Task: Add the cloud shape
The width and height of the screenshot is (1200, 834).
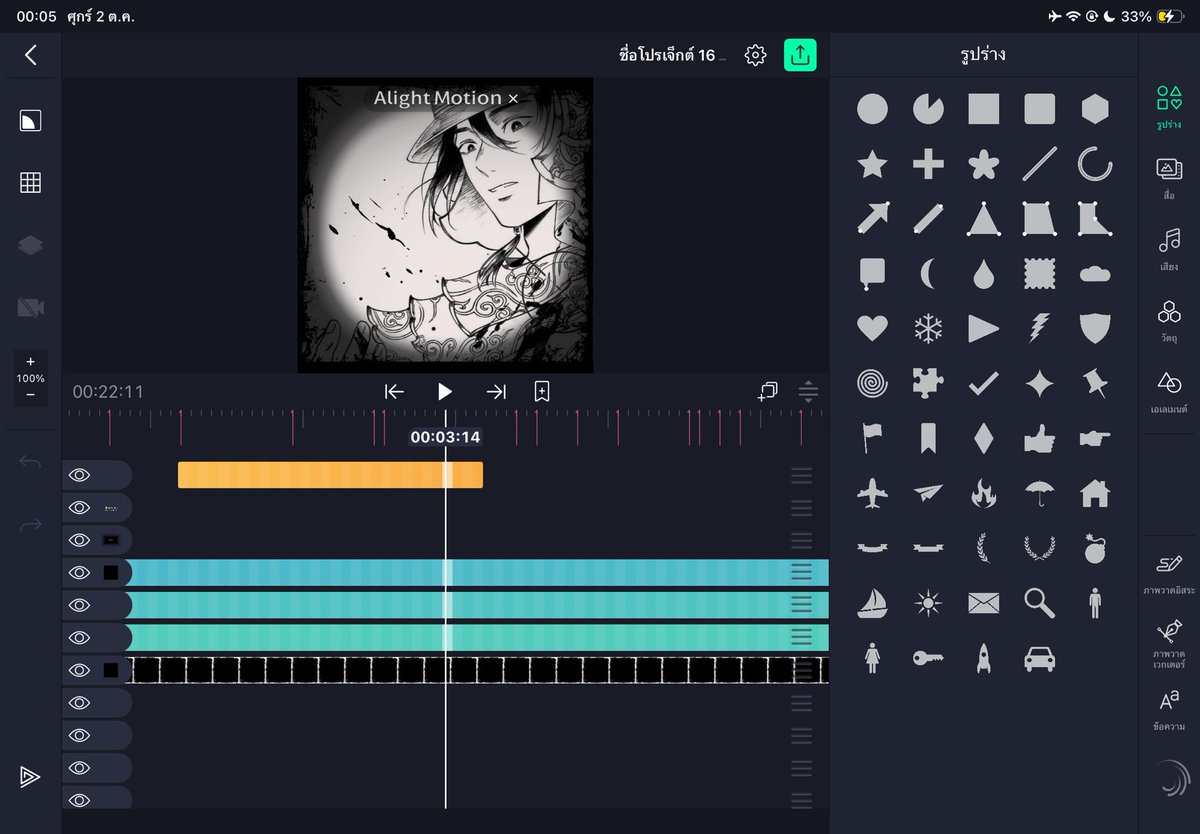Action: coord(1095,273)
